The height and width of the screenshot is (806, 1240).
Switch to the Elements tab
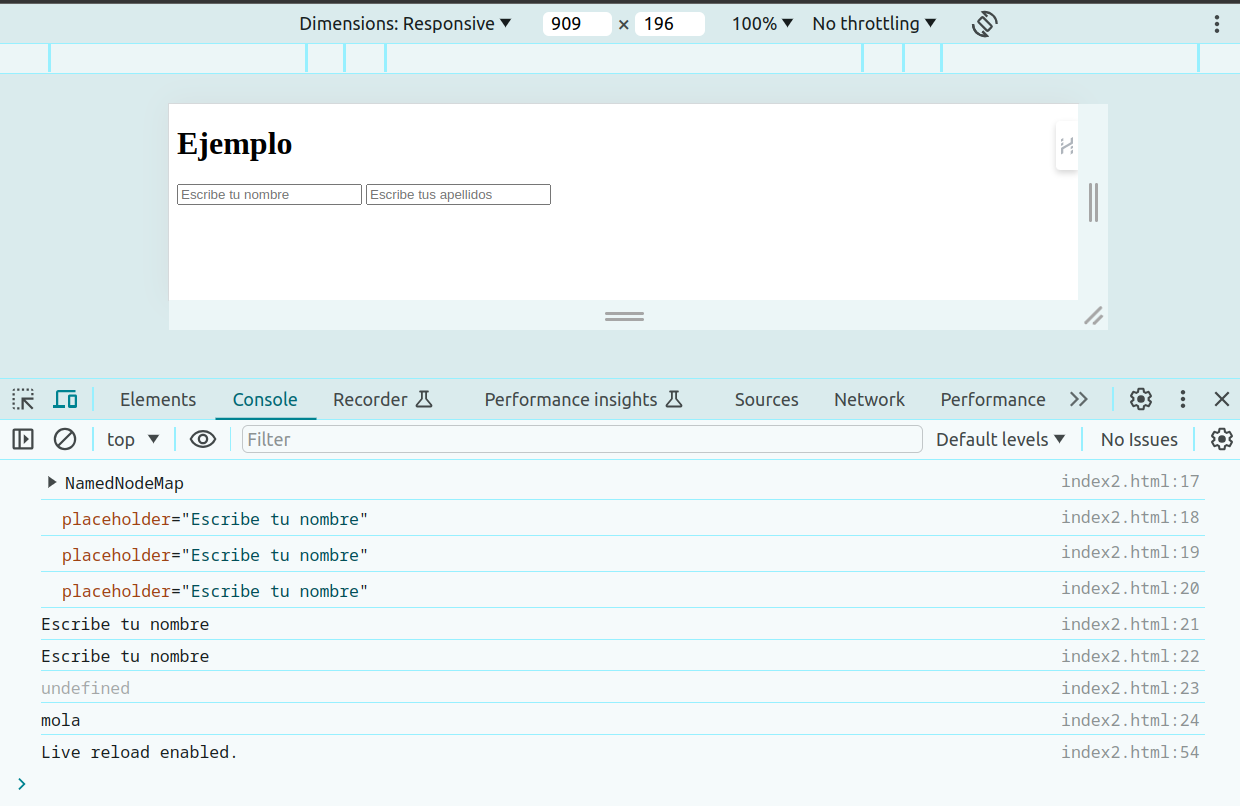point(158,400)
